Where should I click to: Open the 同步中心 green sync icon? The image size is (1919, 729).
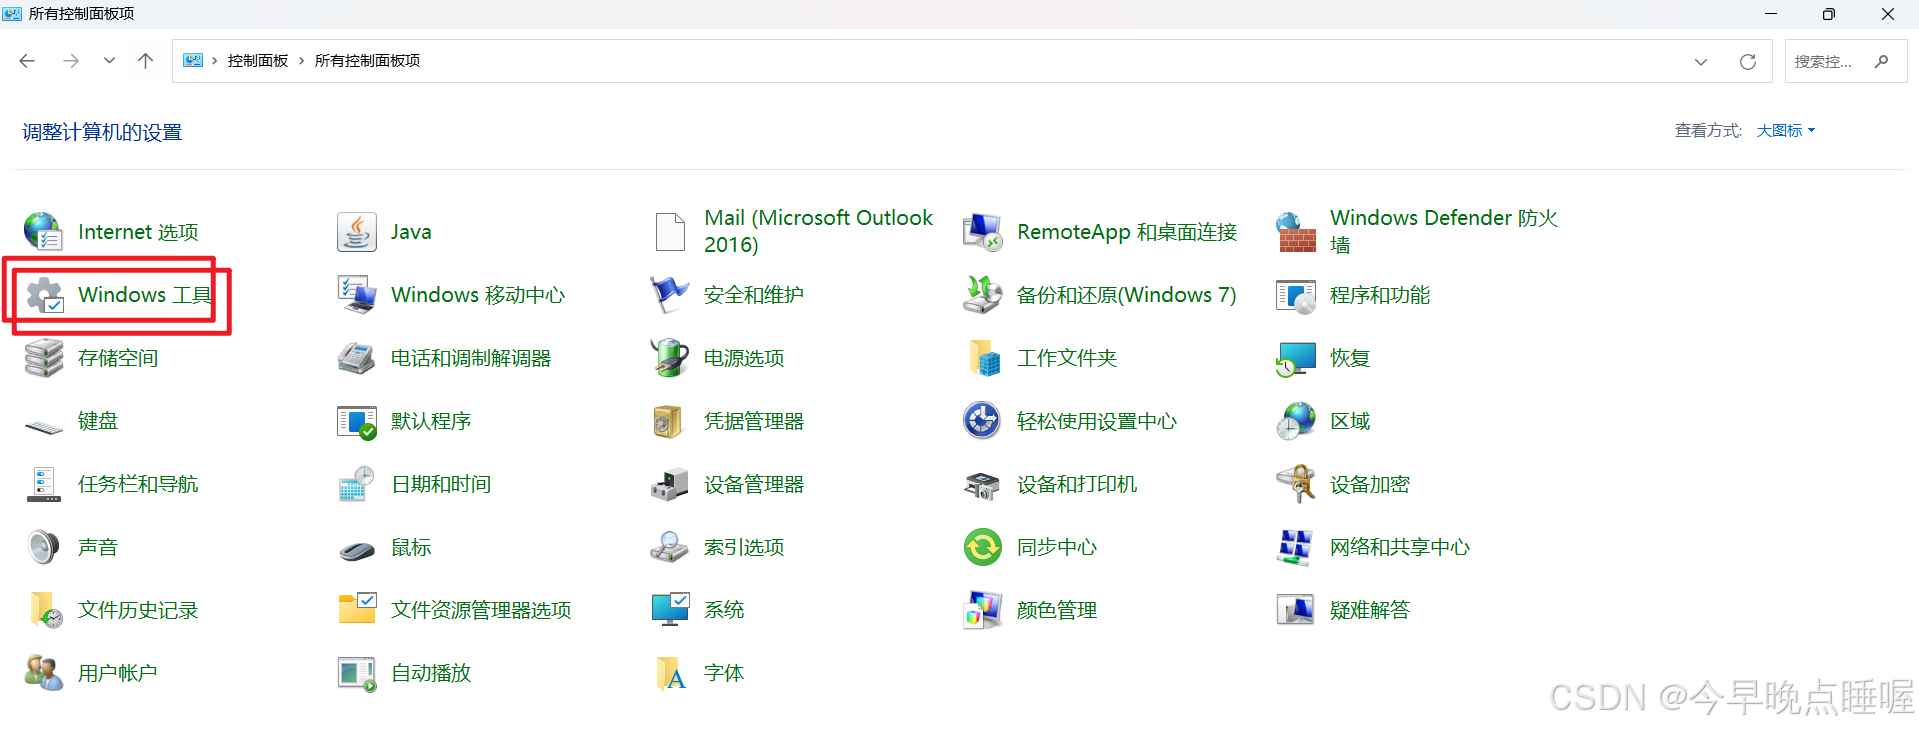coord(982,546)
